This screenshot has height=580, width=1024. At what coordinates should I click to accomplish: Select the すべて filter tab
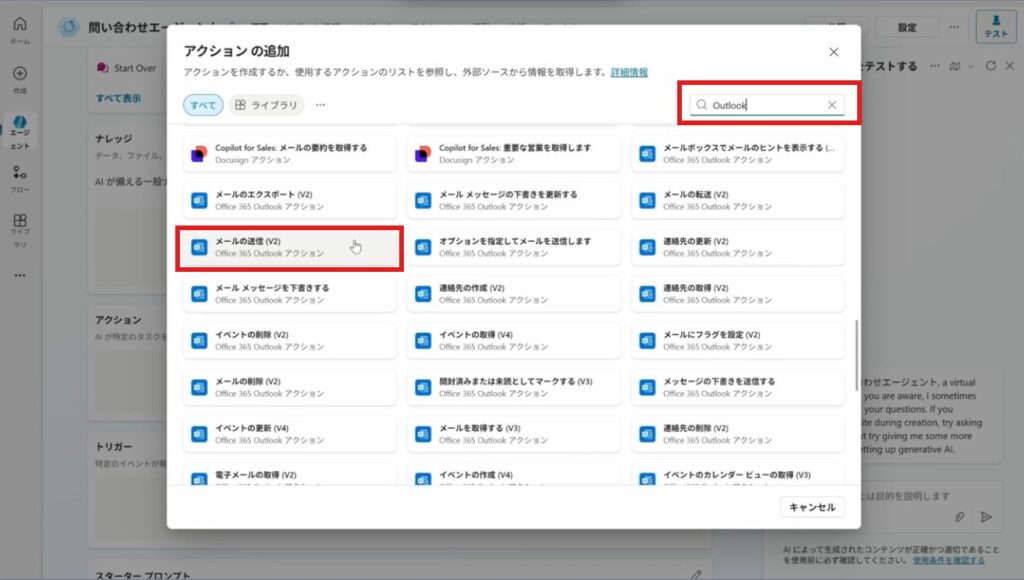point(203,105)
